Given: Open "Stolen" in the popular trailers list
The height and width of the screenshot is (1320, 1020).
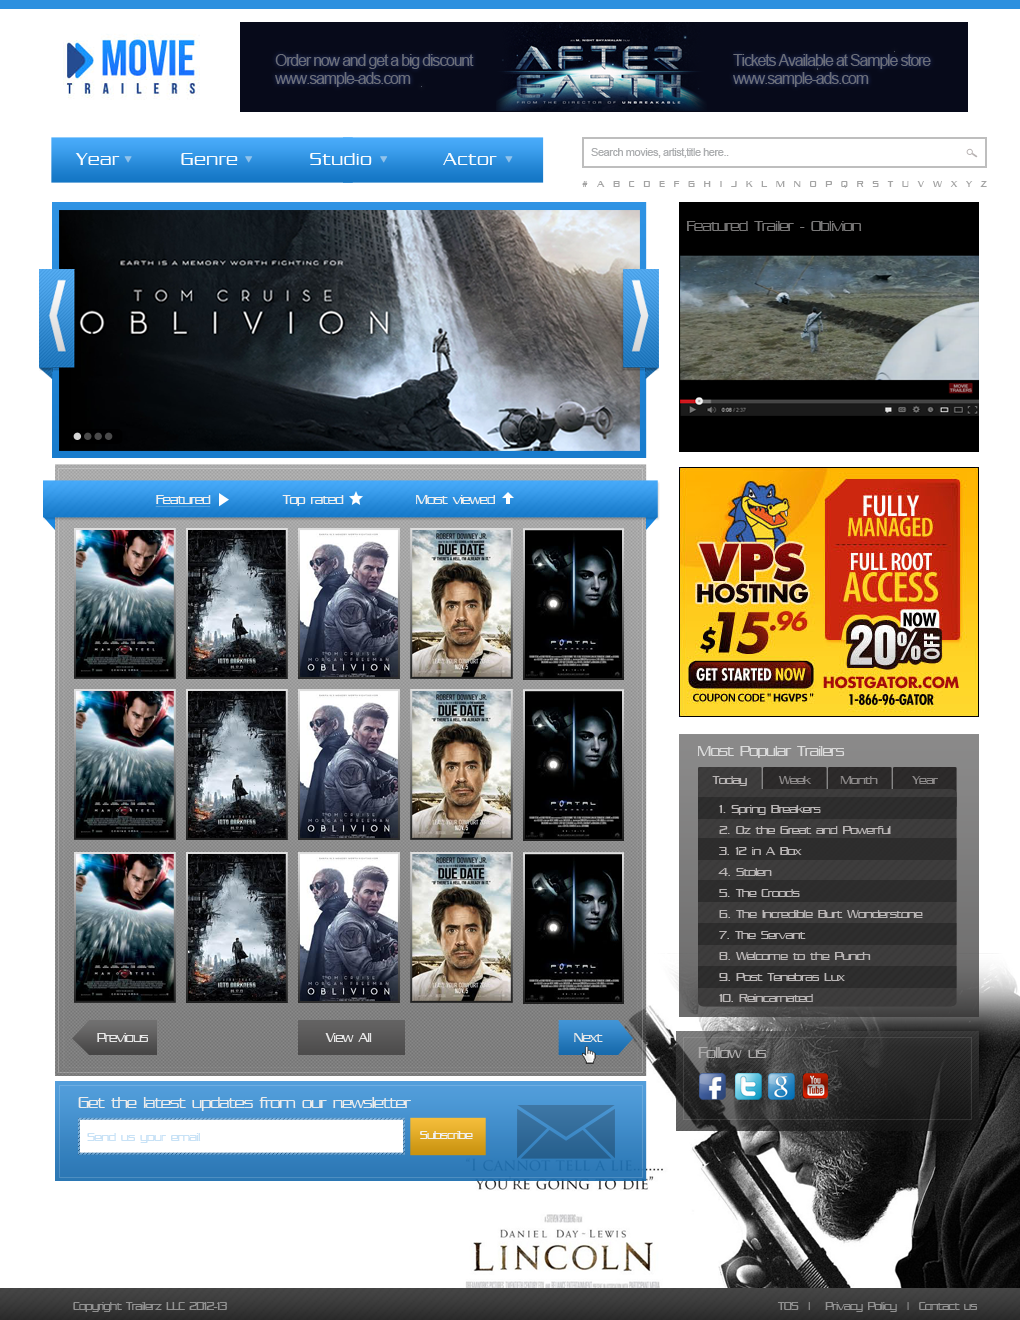Looking at the screenshot, I should click(x=827, y=872).
